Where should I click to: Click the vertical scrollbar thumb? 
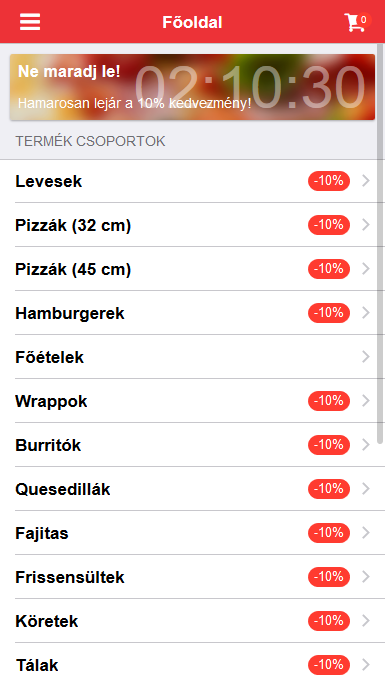(381, 243)
